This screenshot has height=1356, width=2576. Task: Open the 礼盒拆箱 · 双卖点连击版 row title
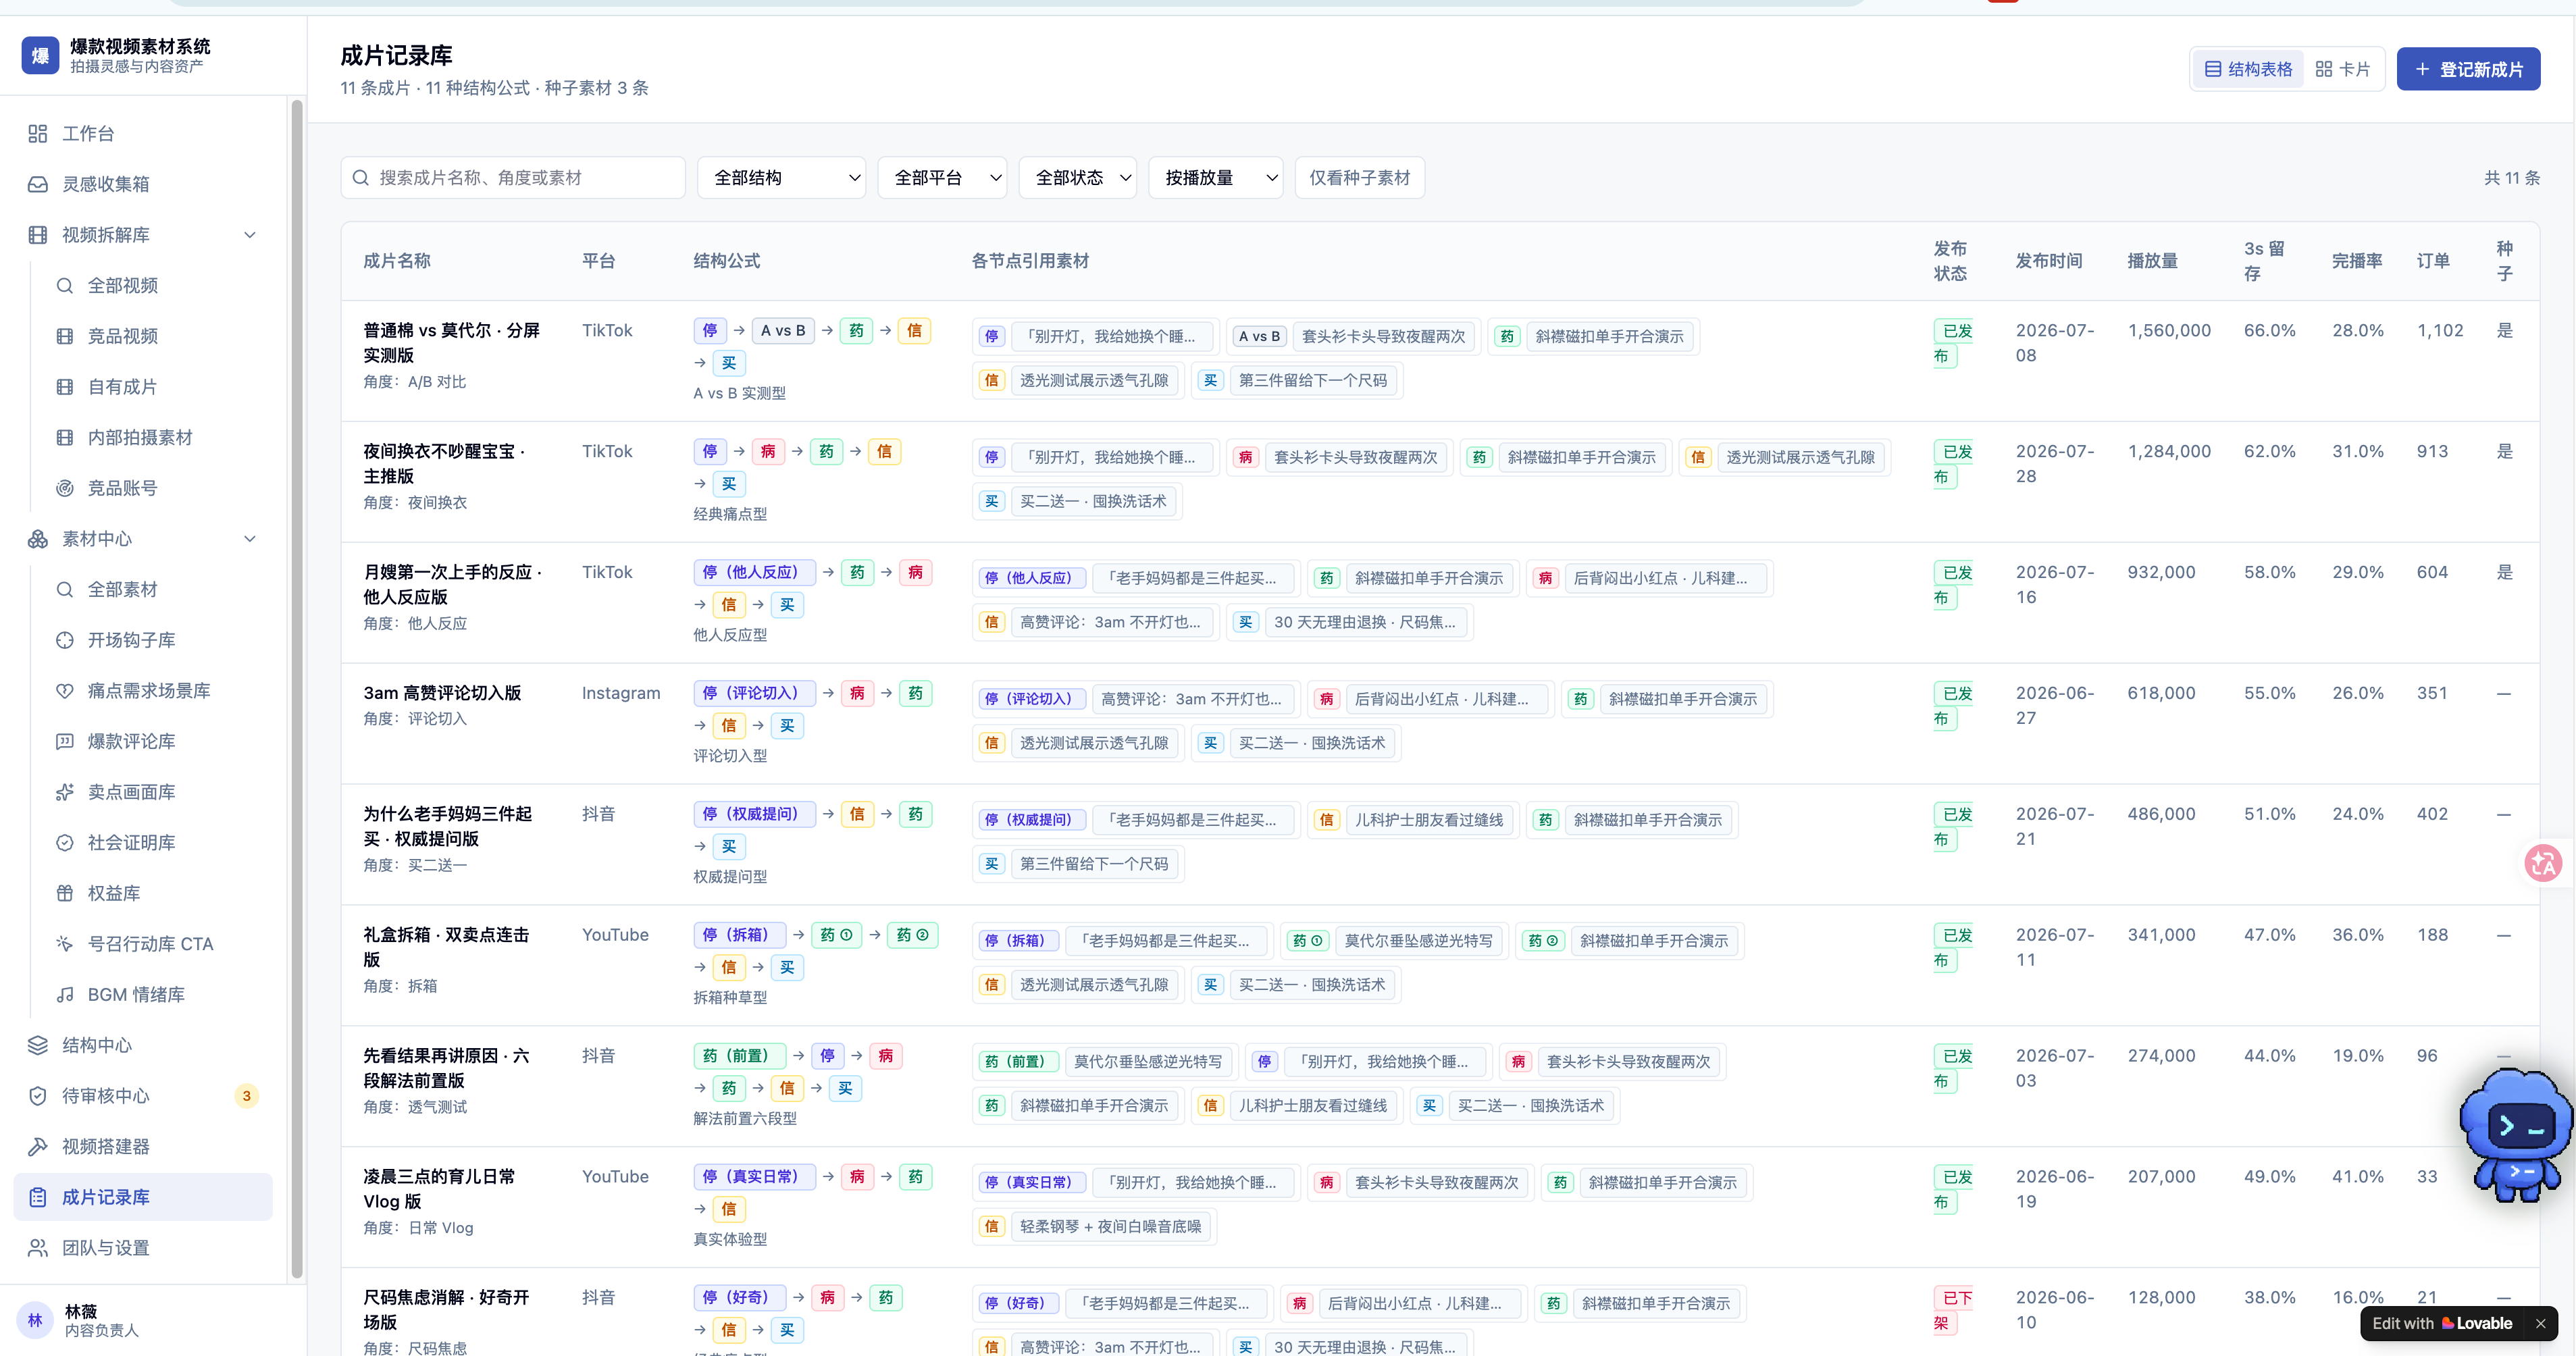[446, 947]
